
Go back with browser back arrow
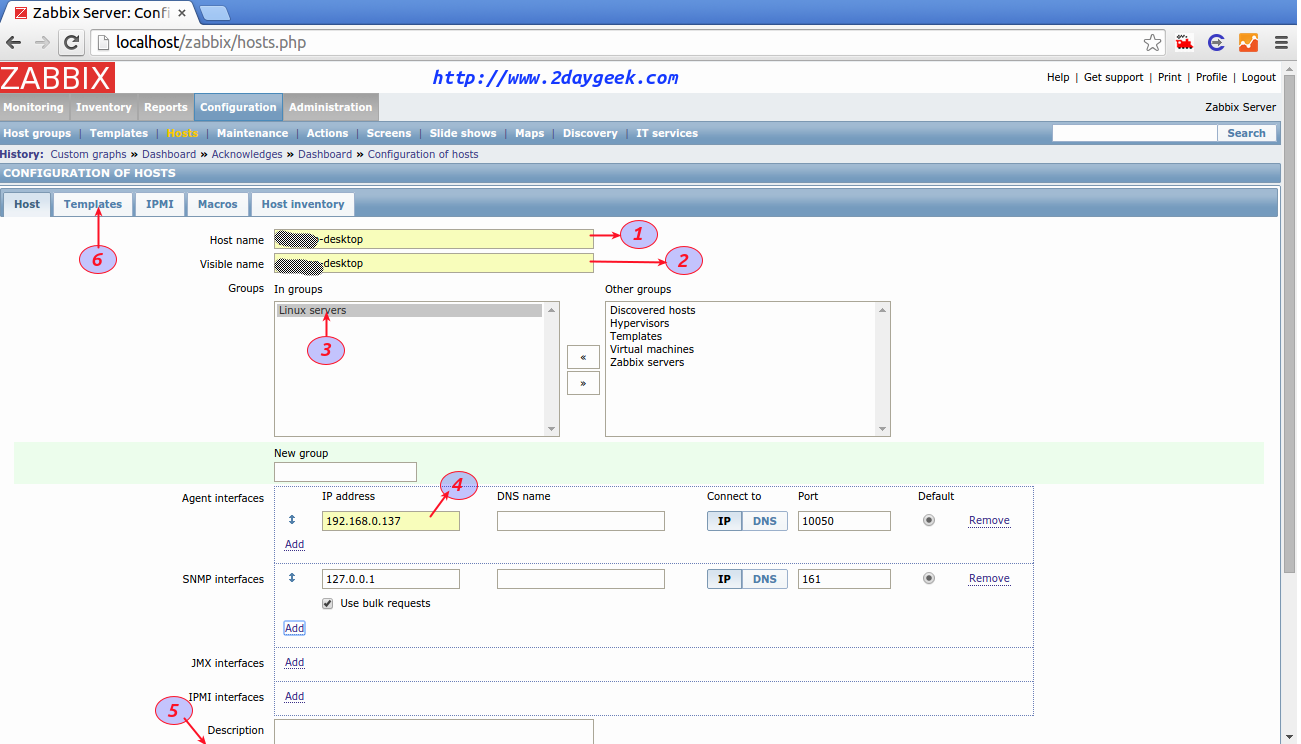coord(14,43)
